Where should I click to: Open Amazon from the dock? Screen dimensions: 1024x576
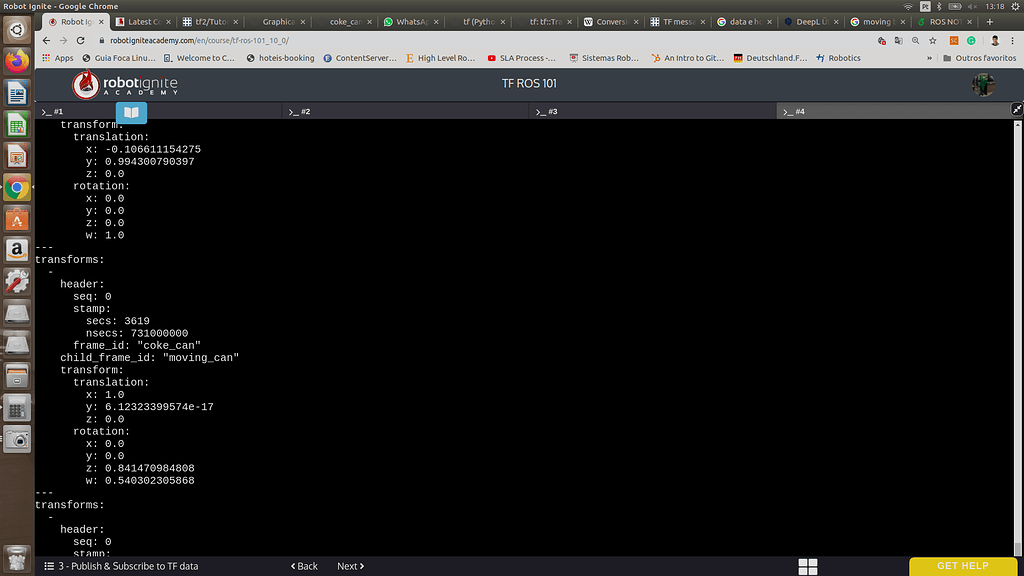(16, 249)
